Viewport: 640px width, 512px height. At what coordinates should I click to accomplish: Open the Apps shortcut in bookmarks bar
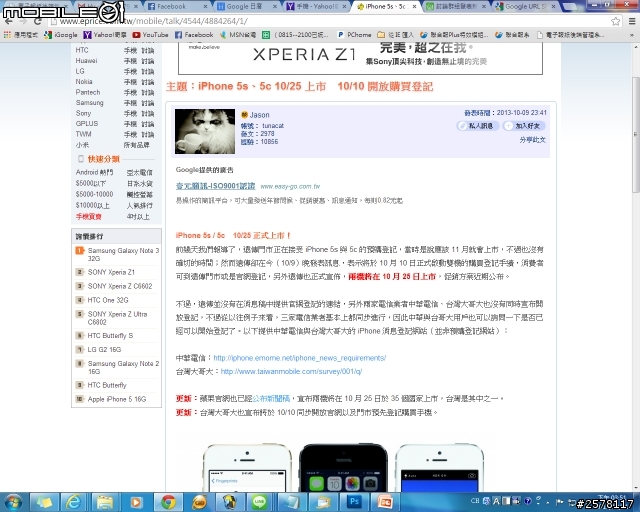20,35
